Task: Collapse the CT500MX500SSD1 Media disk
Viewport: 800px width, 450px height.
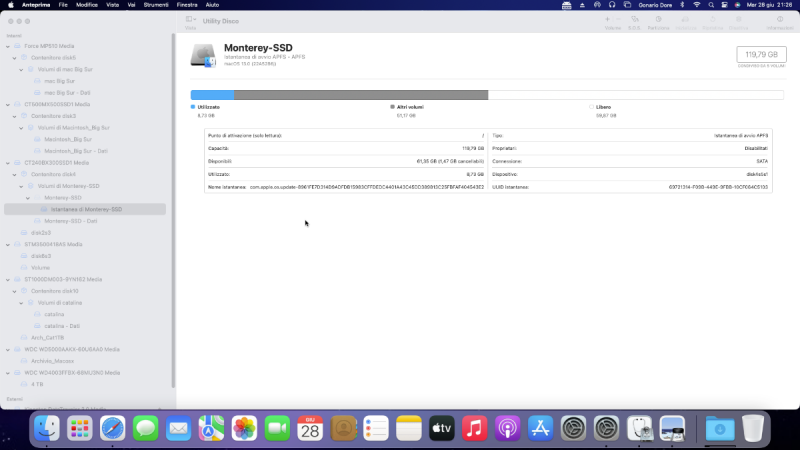Action: [8, 105]
